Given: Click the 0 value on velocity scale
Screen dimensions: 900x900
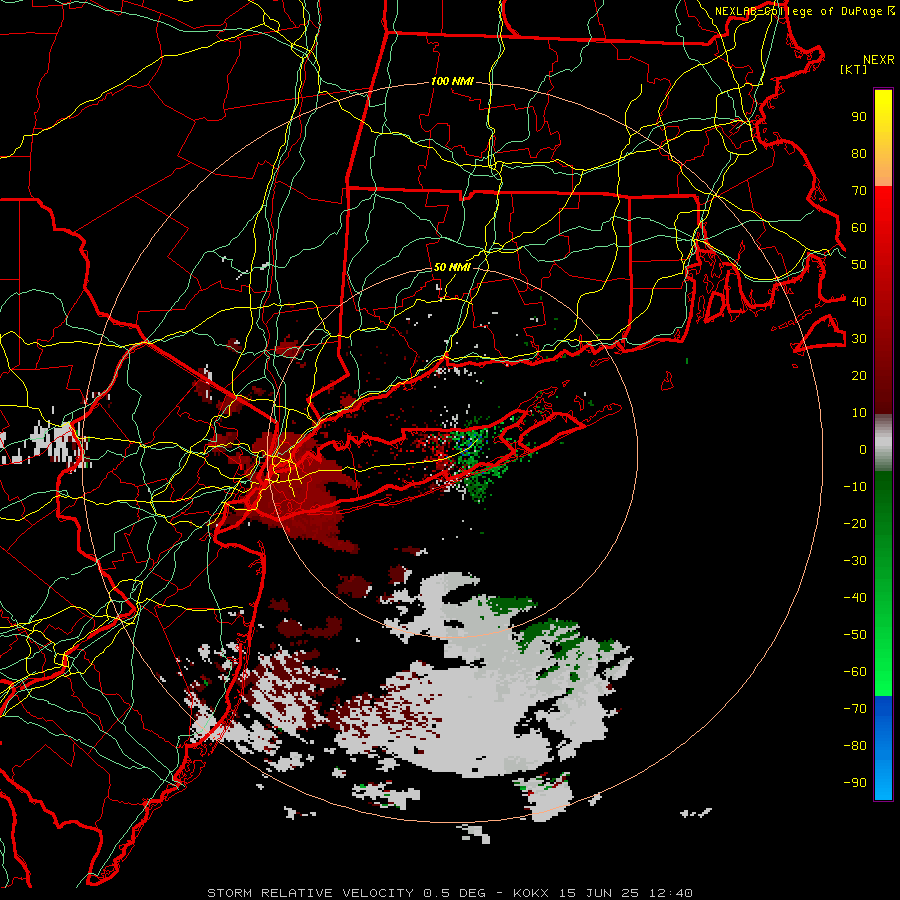Looking at the screenshot, I should coord(863,450).
